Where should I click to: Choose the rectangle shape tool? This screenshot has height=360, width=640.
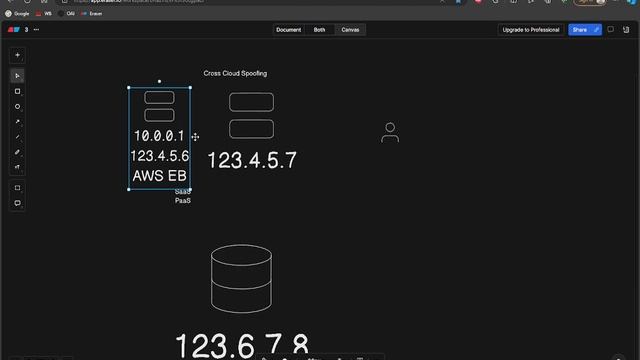point(17,91)
